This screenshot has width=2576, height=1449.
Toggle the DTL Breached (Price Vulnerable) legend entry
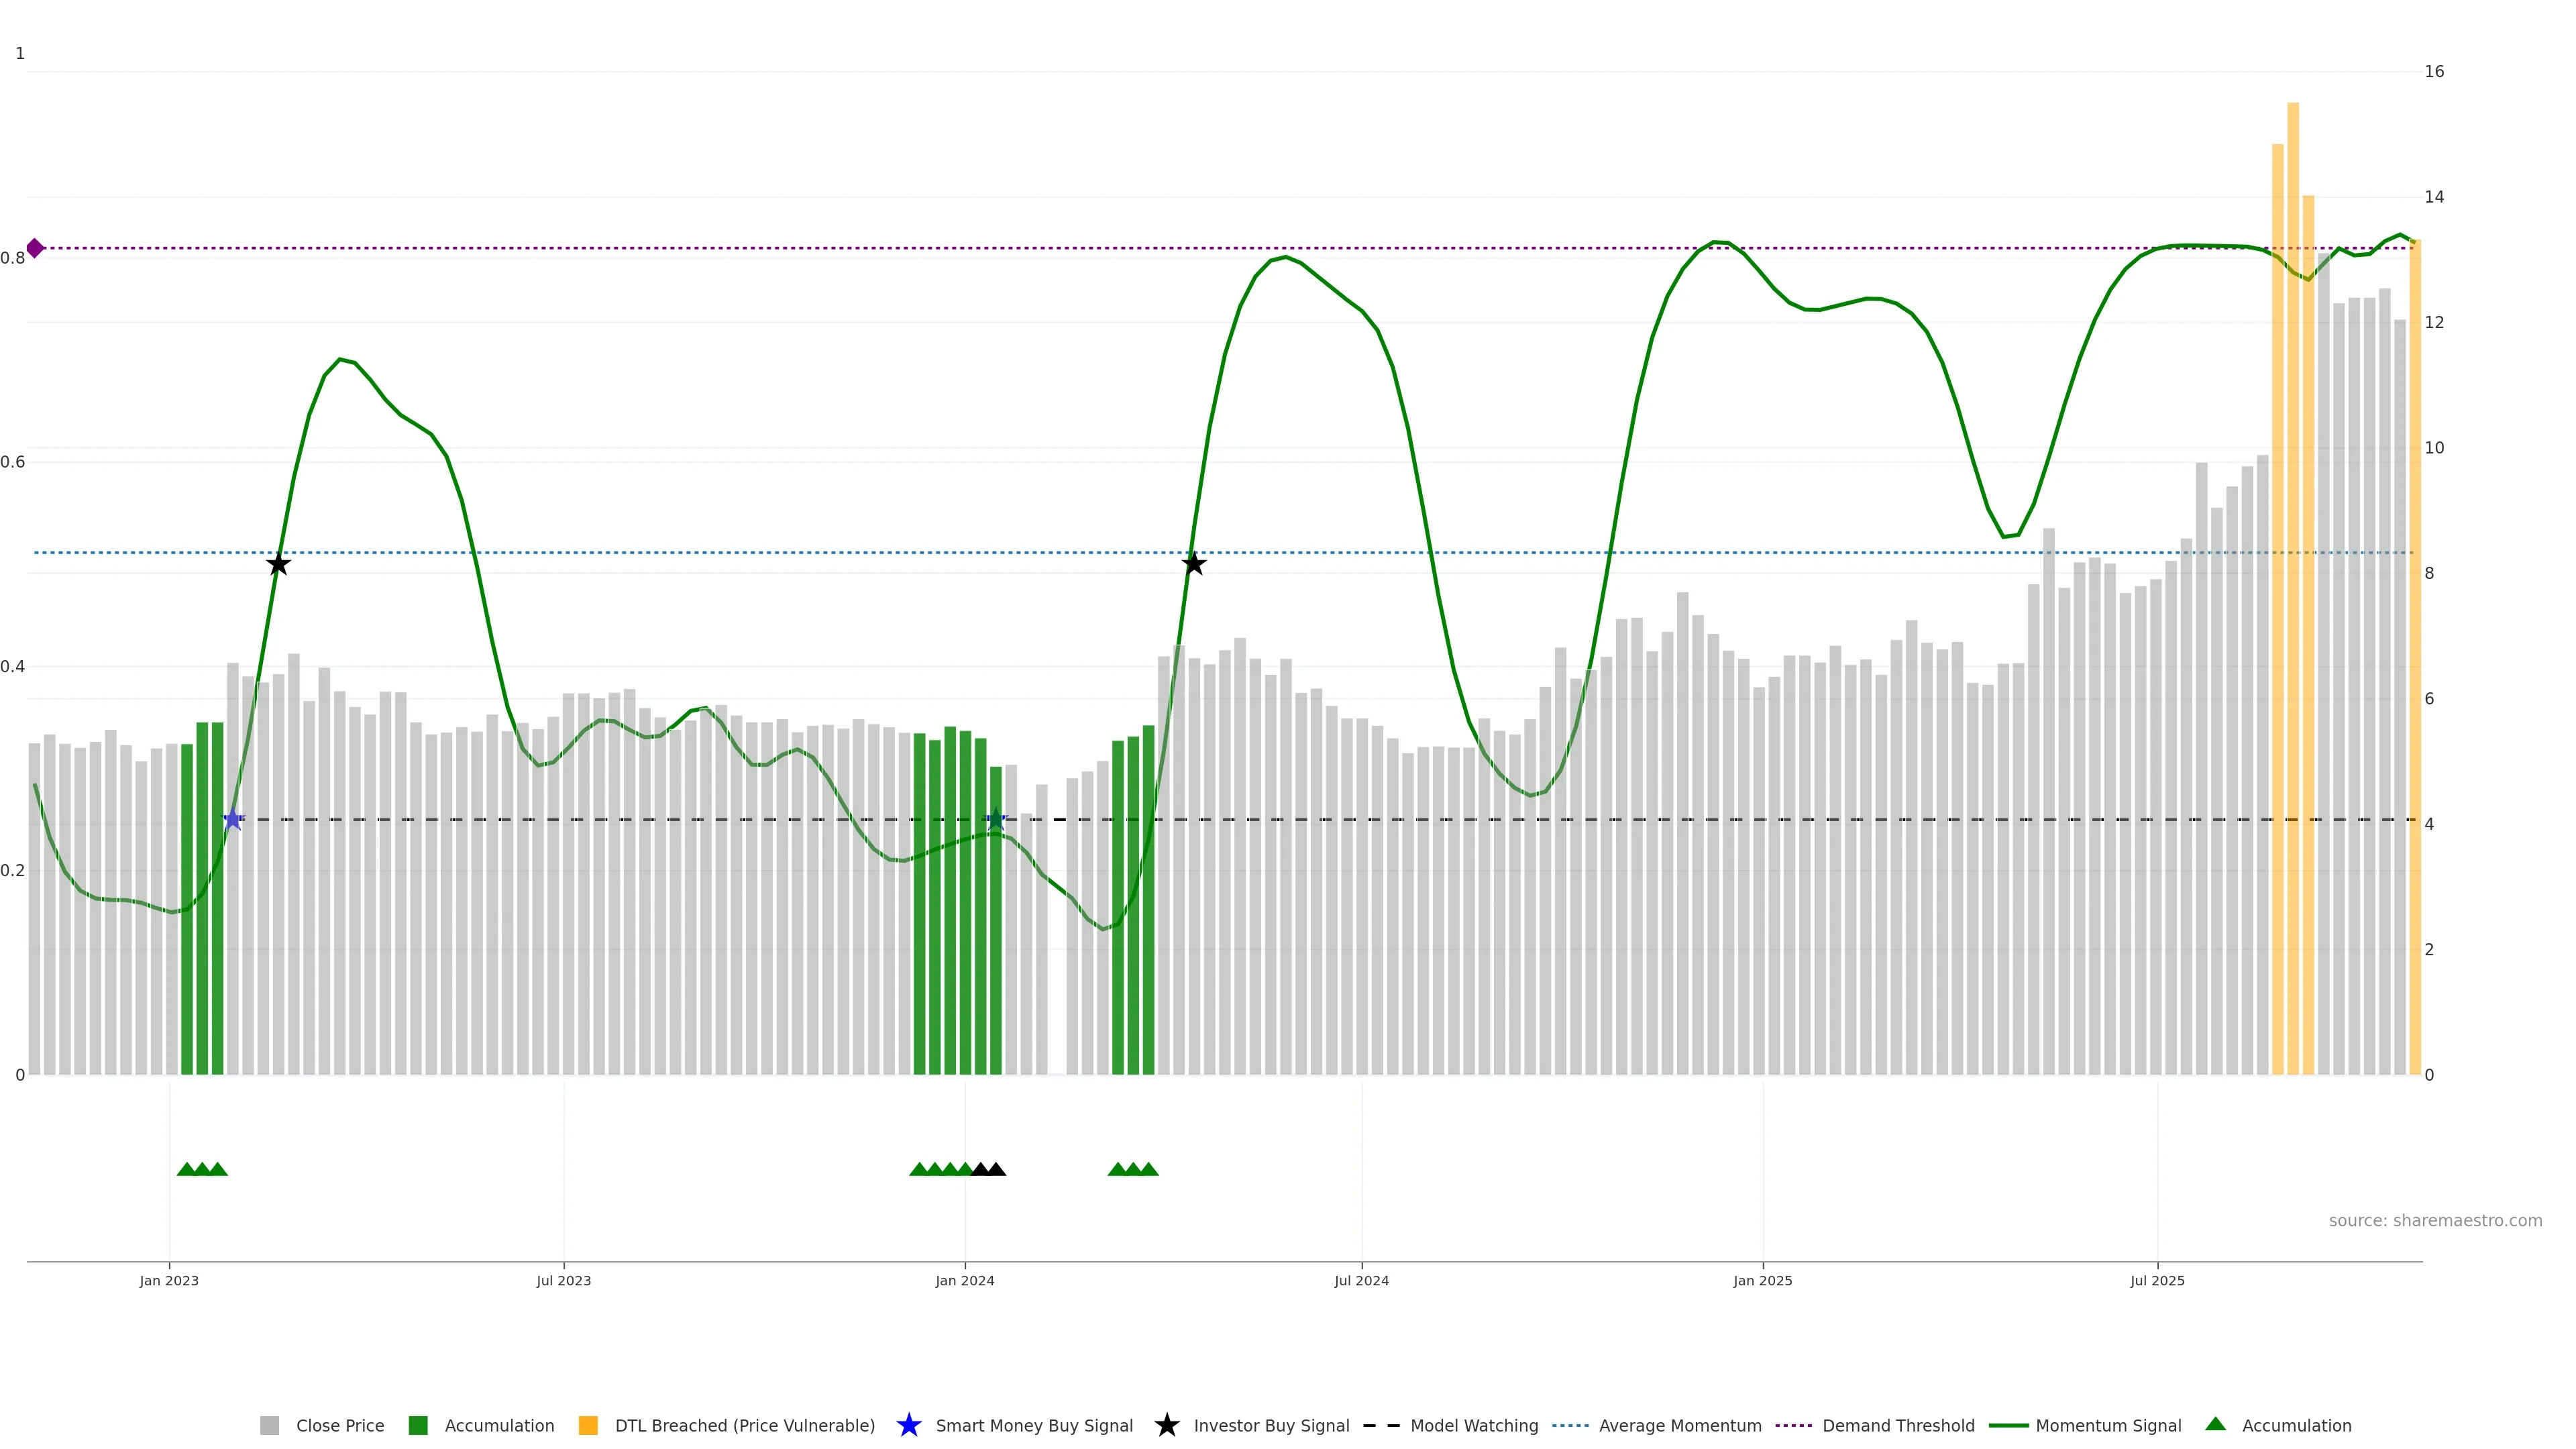(744, 1425)
